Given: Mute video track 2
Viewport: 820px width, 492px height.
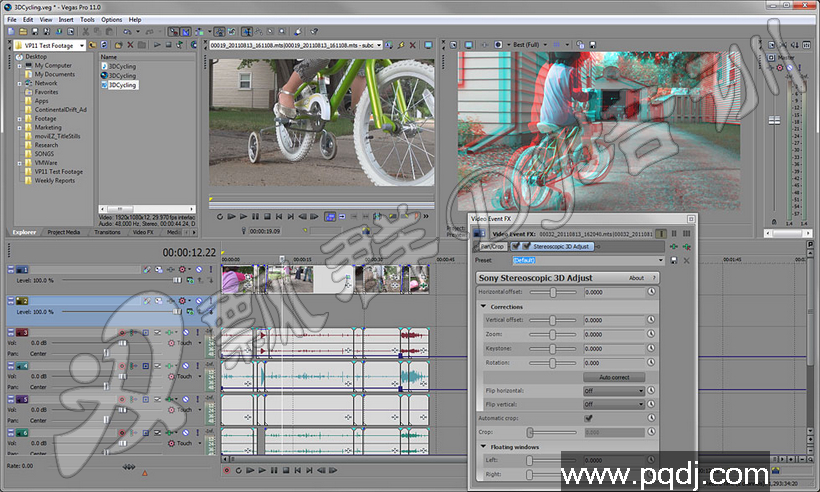Looking at the screenshot, I should (199, 301).
